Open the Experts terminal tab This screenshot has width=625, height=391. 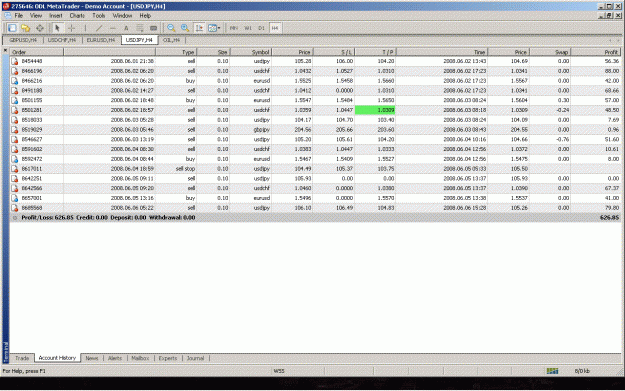(x=168, y=358)
